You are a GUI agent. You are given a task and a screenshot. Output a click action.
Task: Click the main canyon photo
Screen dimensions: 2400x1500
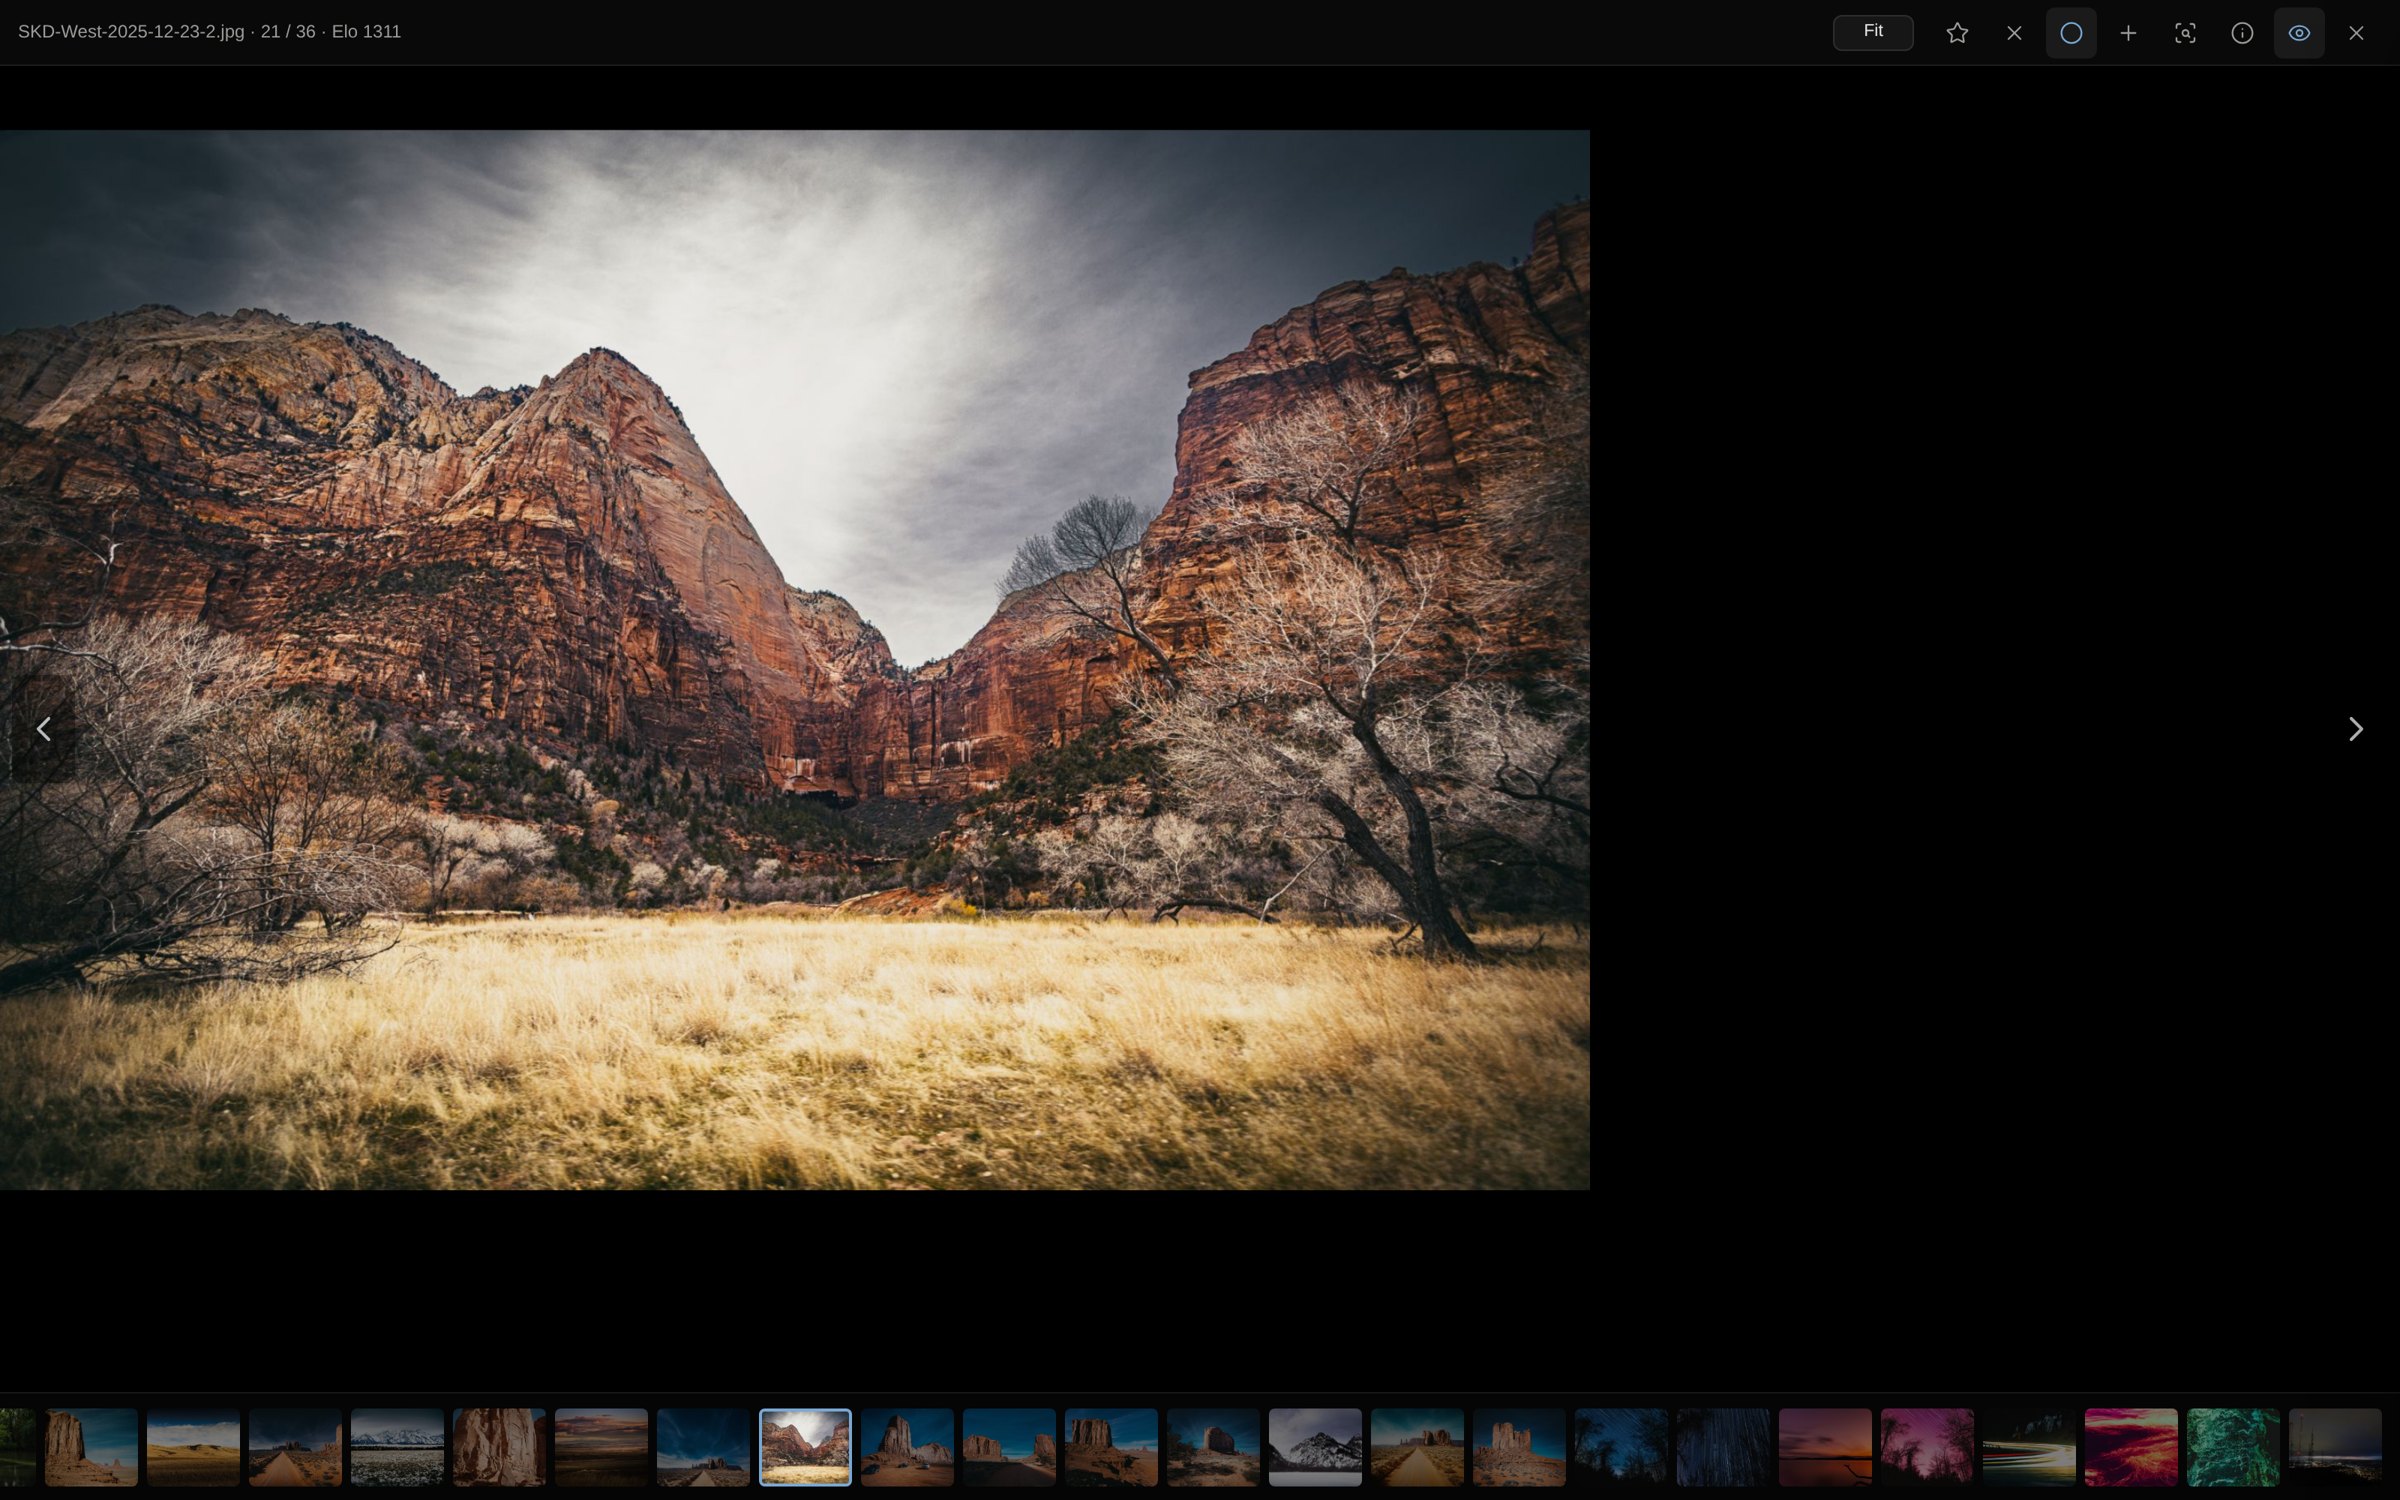pos(795,660)
